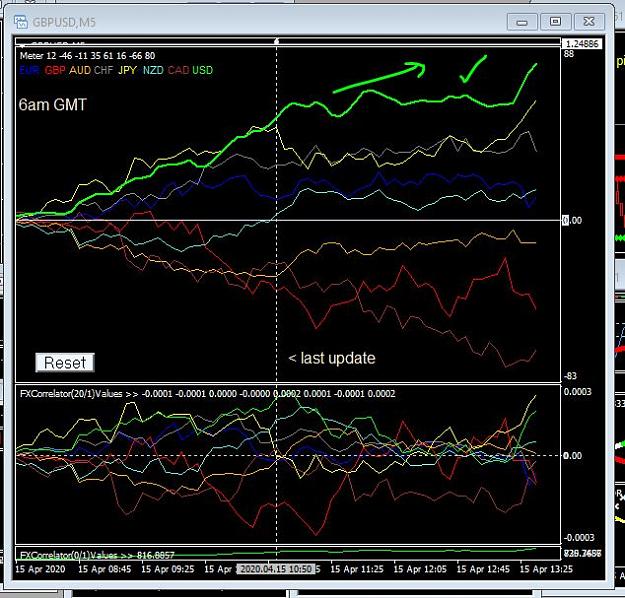Click the USD legend label
Image resolution: width=625 pixels, height=598 pixels.
(202, 71)
